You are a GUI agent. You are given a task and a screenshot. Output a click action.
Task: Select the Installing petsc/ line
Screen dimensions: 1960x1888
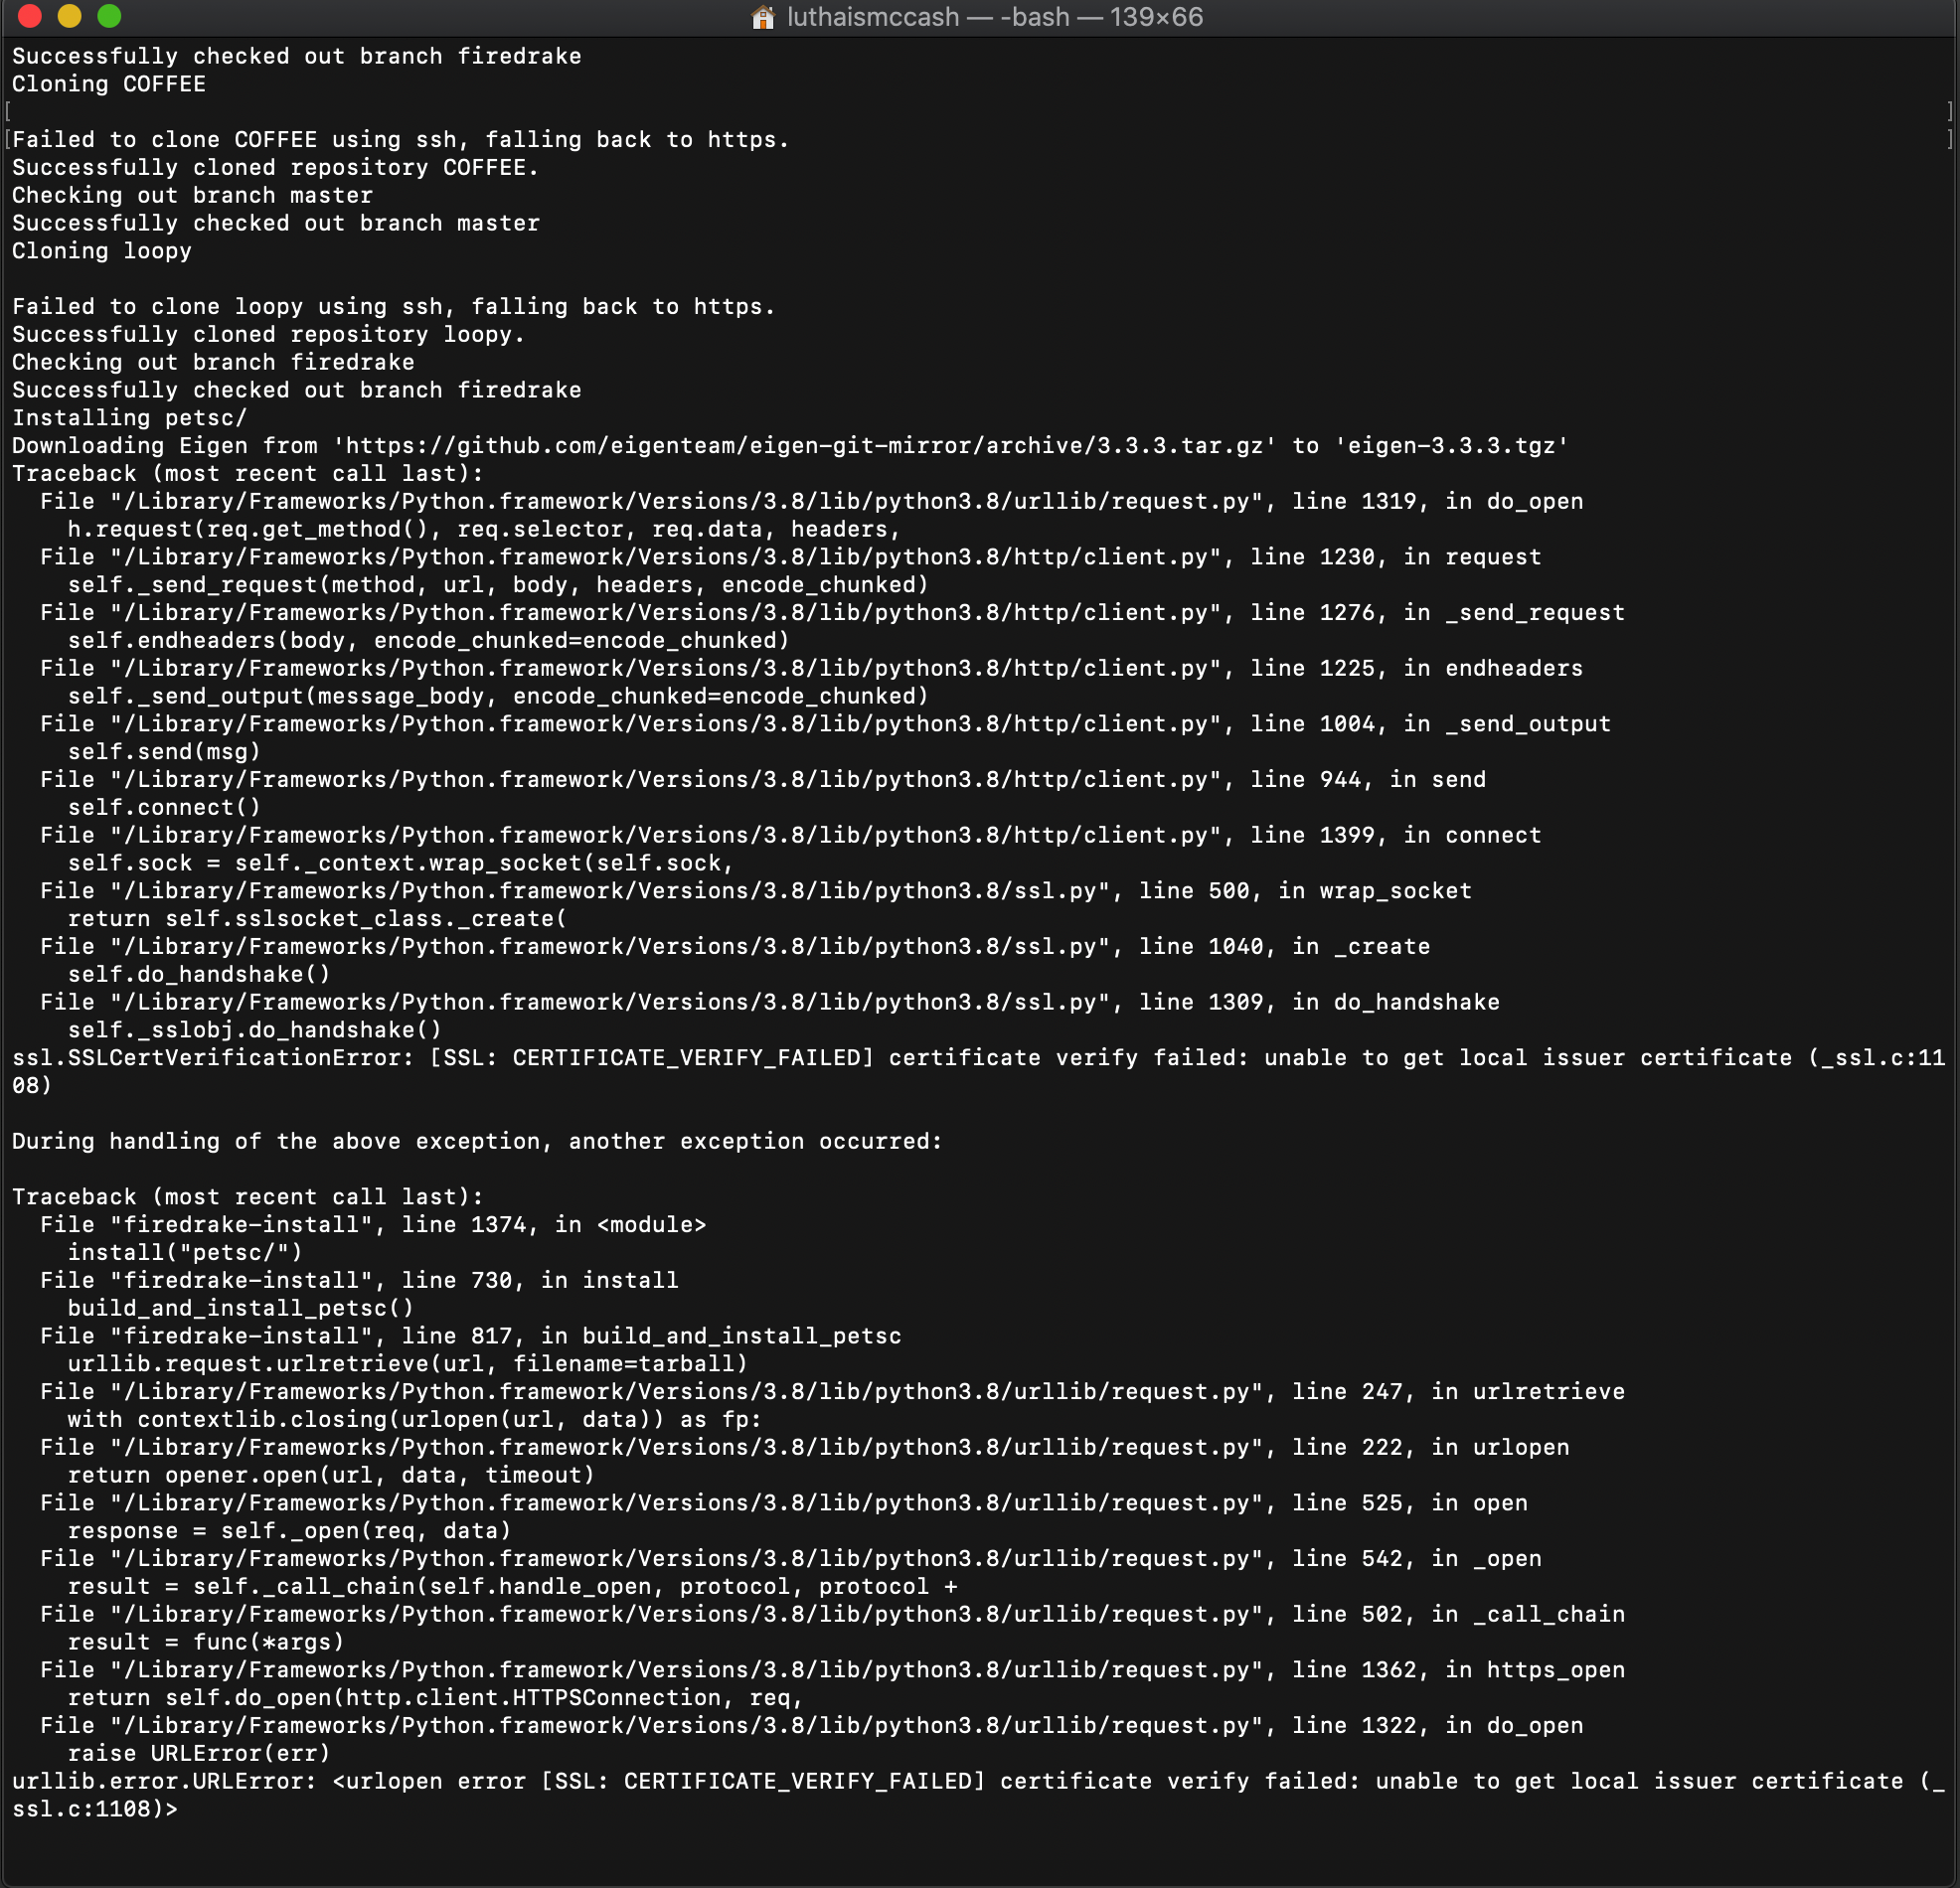tap(128, 417)
